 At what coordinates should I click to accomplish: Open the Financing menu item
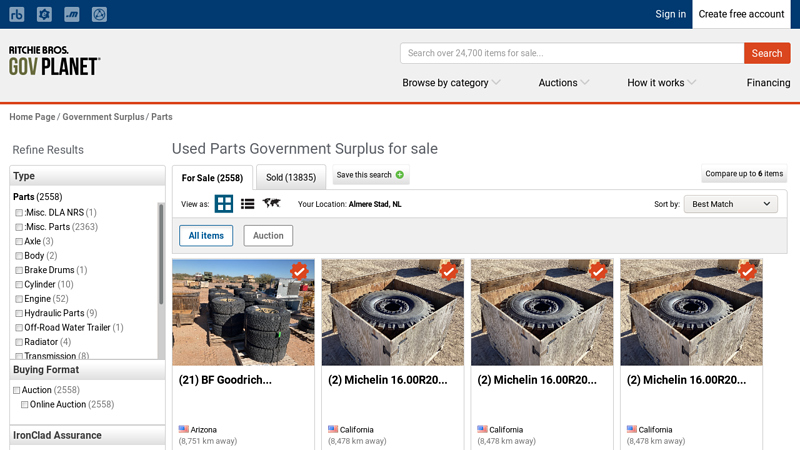768,83
